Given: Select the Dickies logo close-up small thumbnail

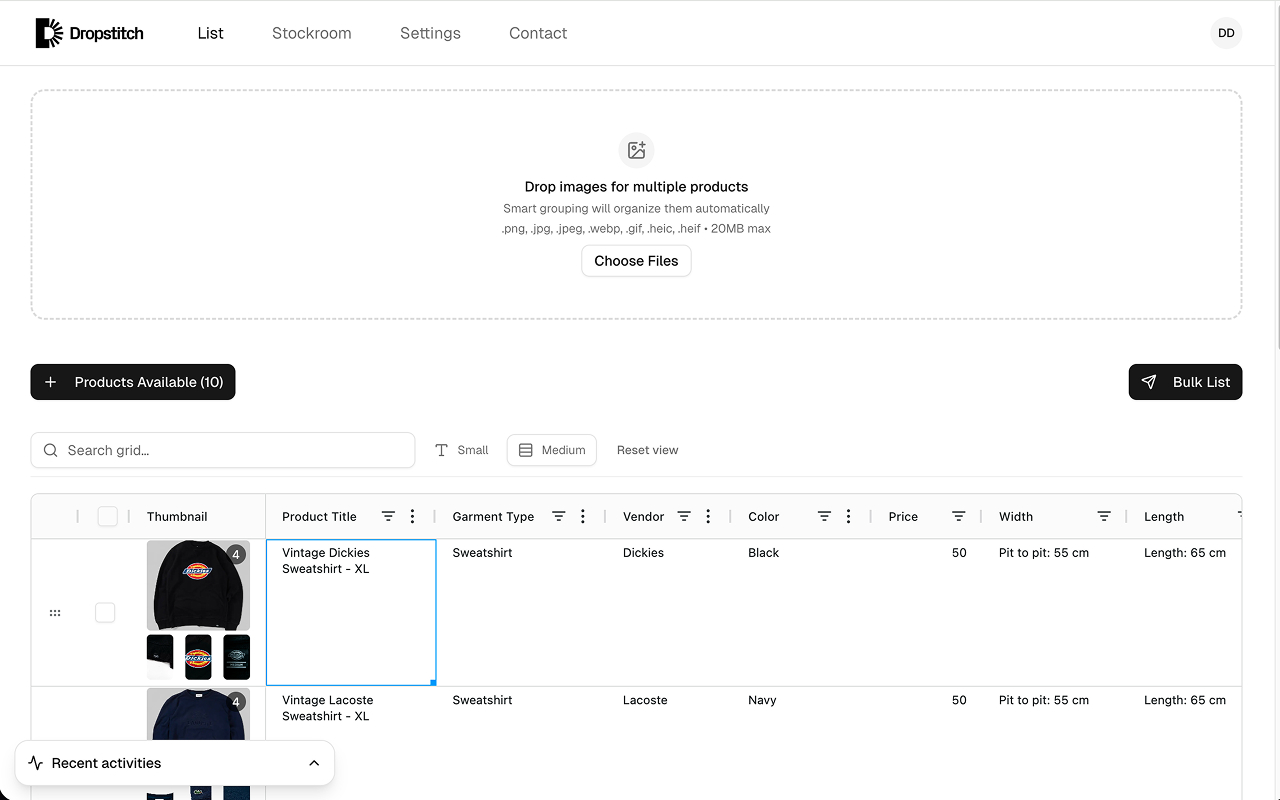Looking at the screenshot, I should click(x=198, y=657).
